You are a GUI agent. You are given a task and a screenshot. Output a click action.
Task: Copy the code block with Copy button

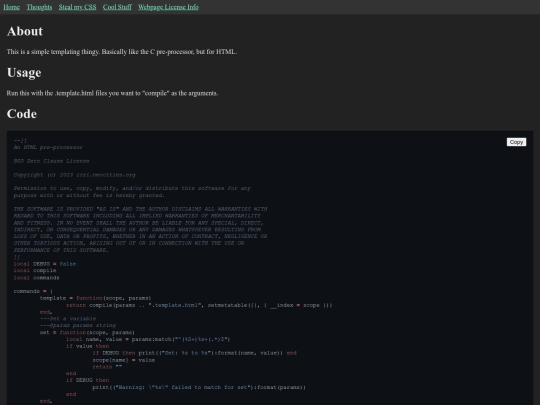[x=516, y=142]
